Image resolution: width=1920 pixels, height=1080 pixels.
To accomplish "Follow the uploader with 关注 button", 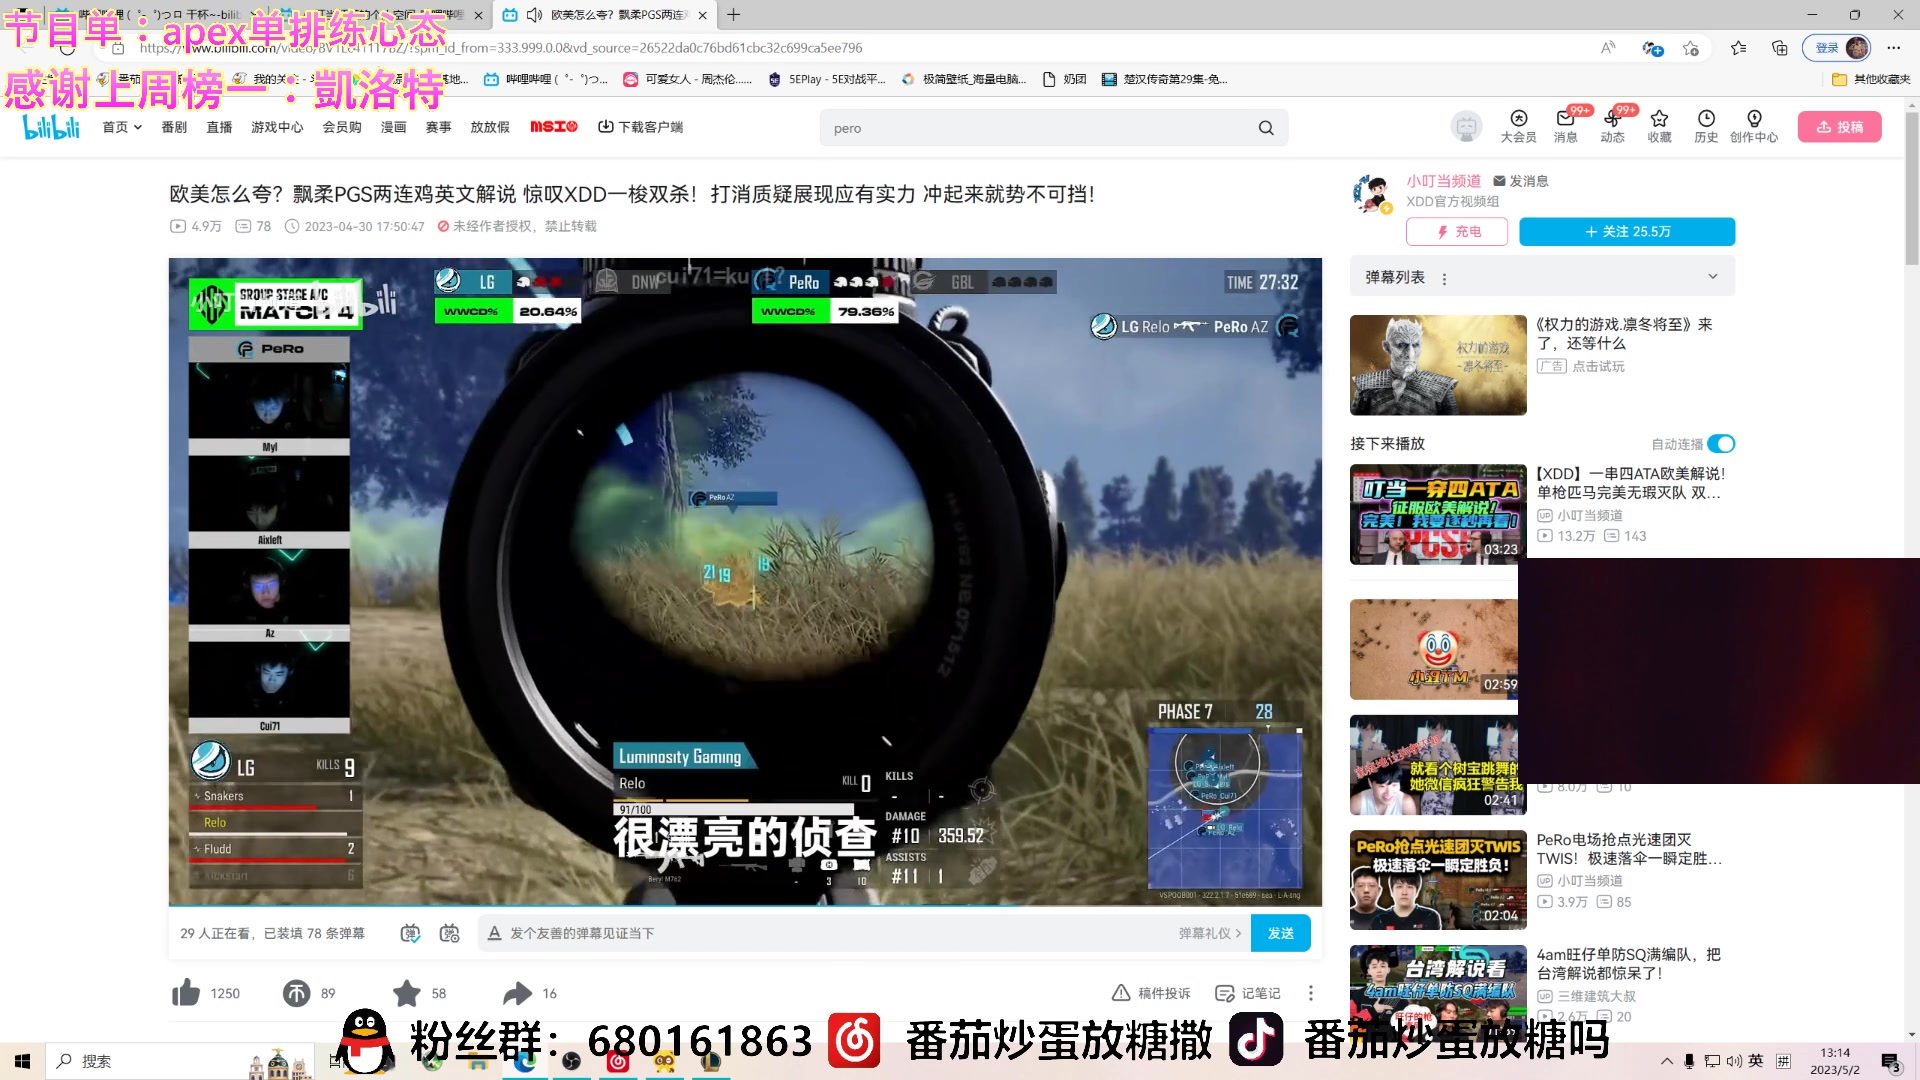I will point(1627,231).
